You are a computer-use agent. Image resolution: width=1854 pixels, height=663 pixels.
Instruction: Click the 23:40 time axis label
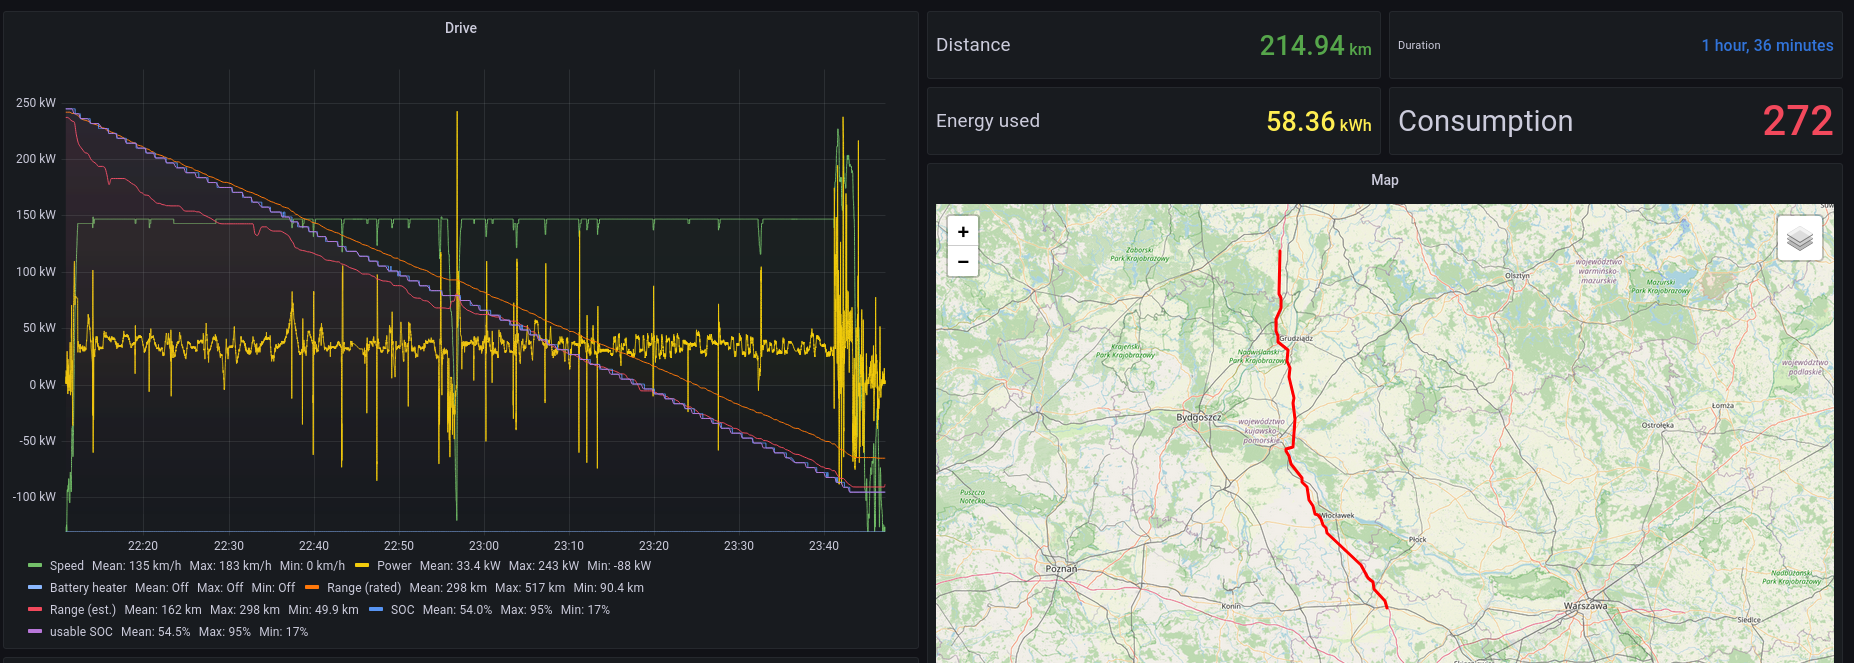[x=824, y=546]
